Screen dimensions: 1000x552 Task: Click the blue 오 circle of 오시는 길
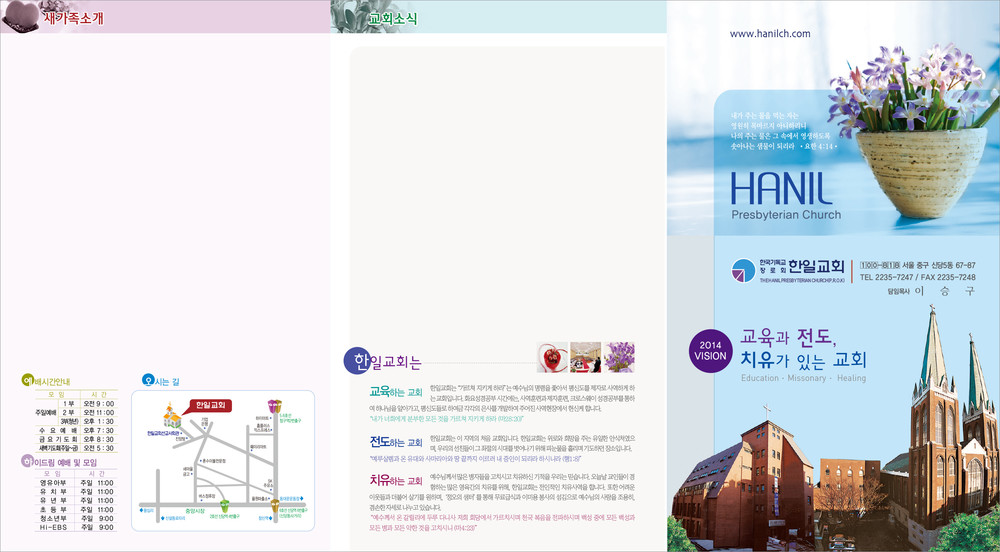(x=148, y=381)
